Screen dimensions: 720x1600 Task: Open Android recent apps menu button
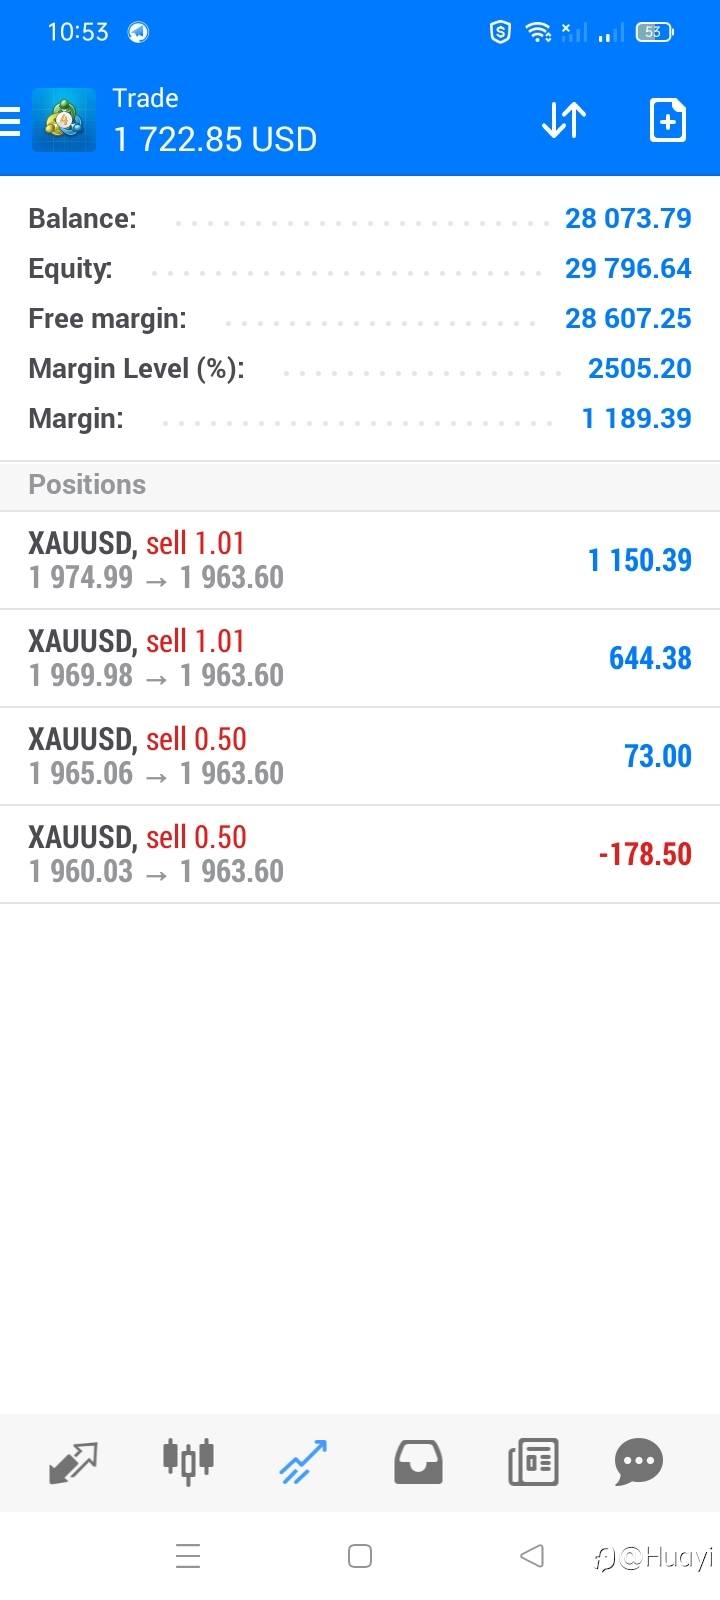[x=188, y=1556]
